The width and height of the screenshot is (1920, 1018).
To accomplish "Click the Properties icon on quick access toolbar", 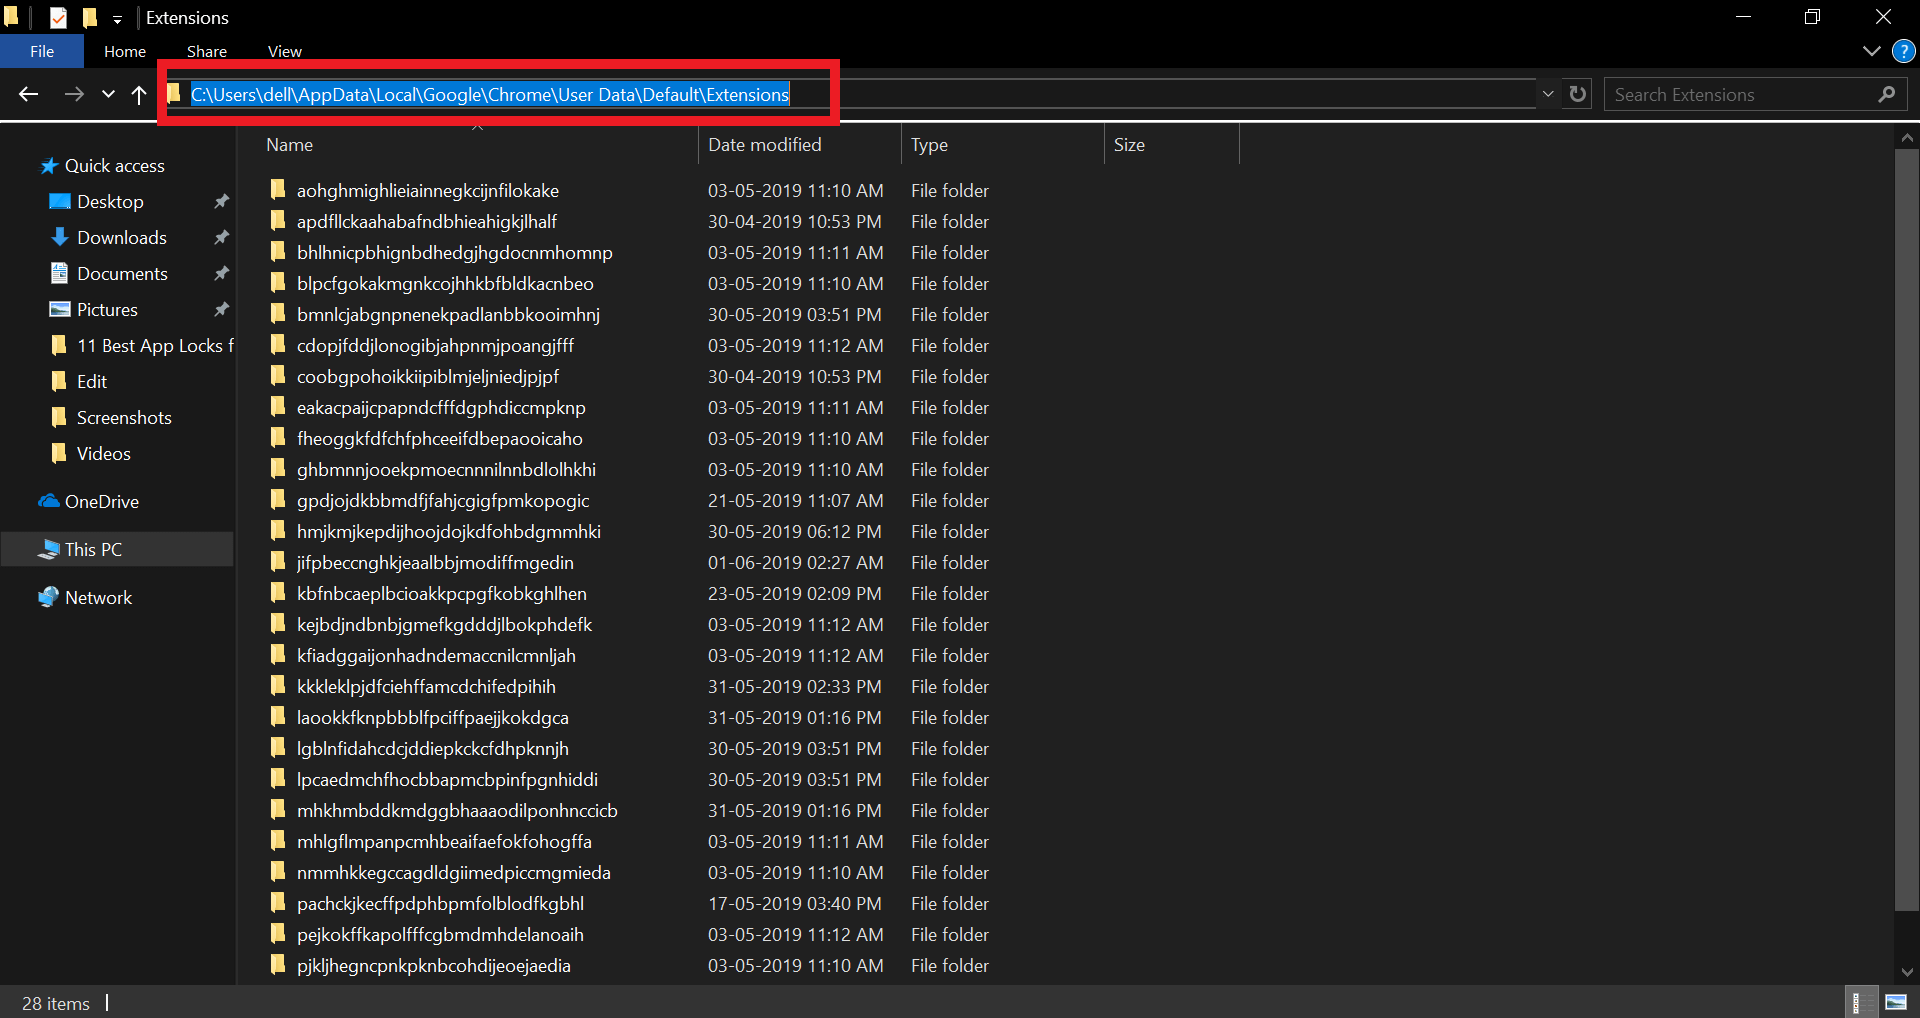I will (x=58, y=17).
